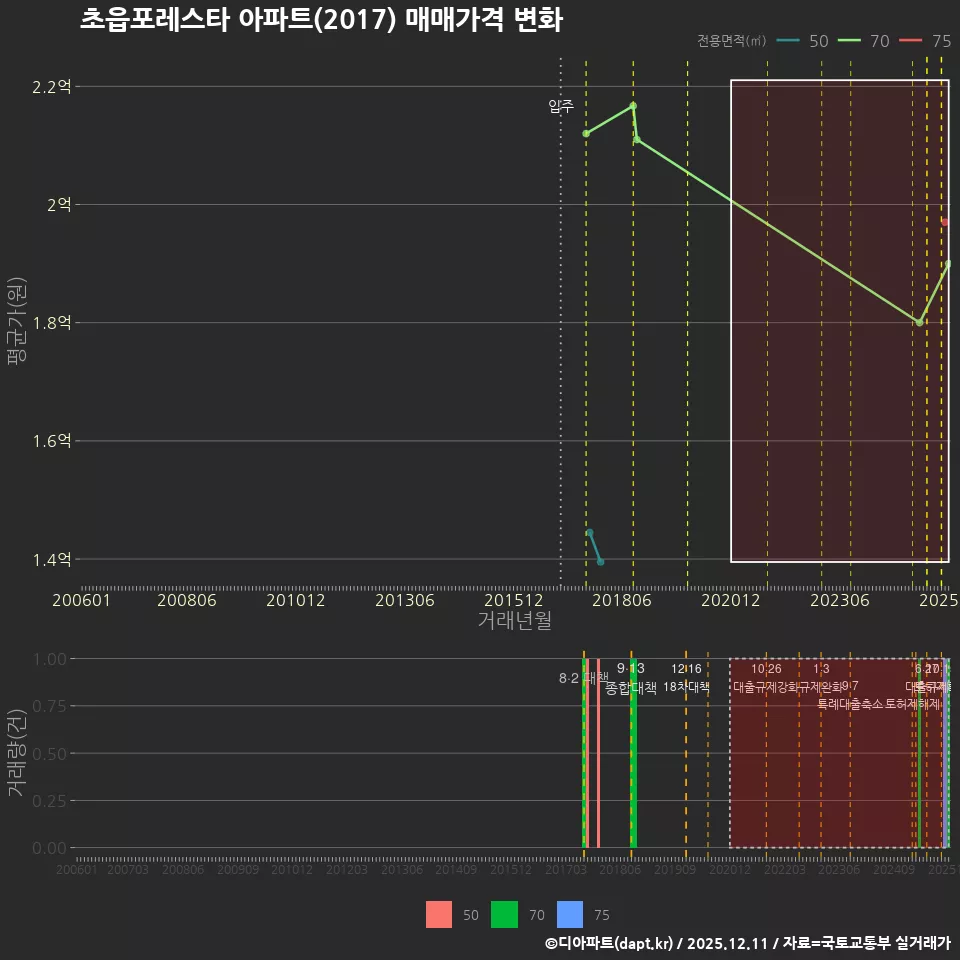Click the red 50 color swatch below the chart

click(441, 913)
